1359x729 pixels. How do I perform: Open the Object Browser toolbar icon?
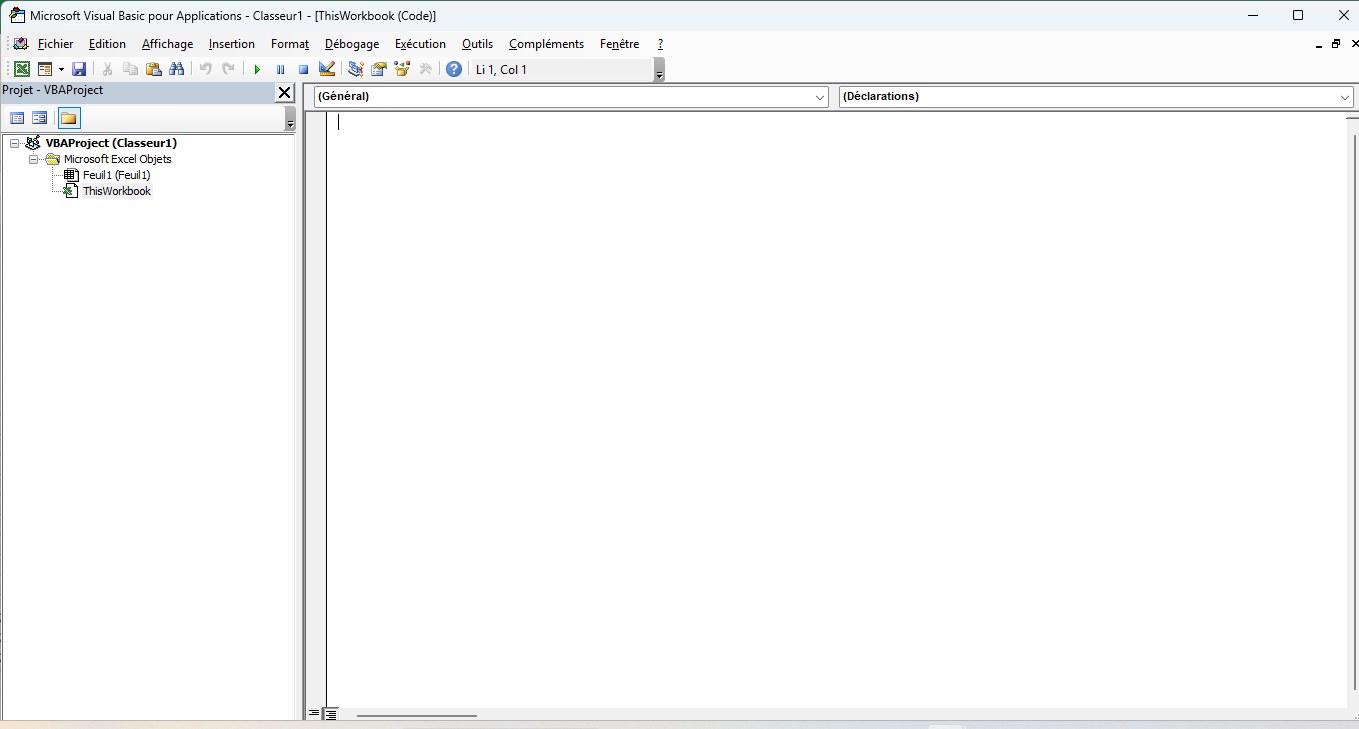(402, 69)
